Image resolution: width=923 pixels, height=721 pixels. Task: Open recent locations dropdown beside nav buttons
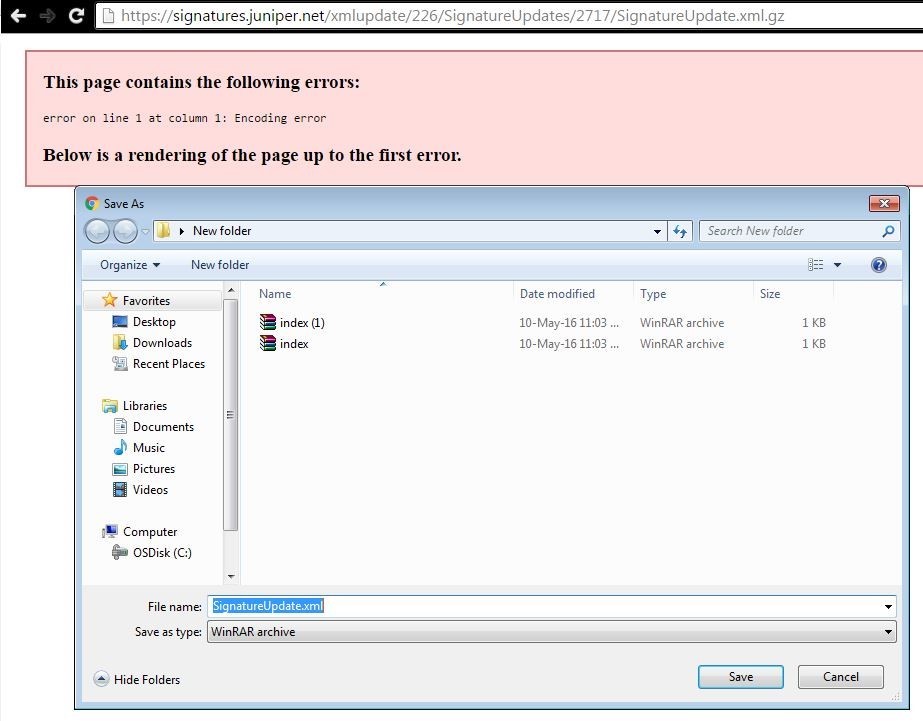click(x=145, y=231)
